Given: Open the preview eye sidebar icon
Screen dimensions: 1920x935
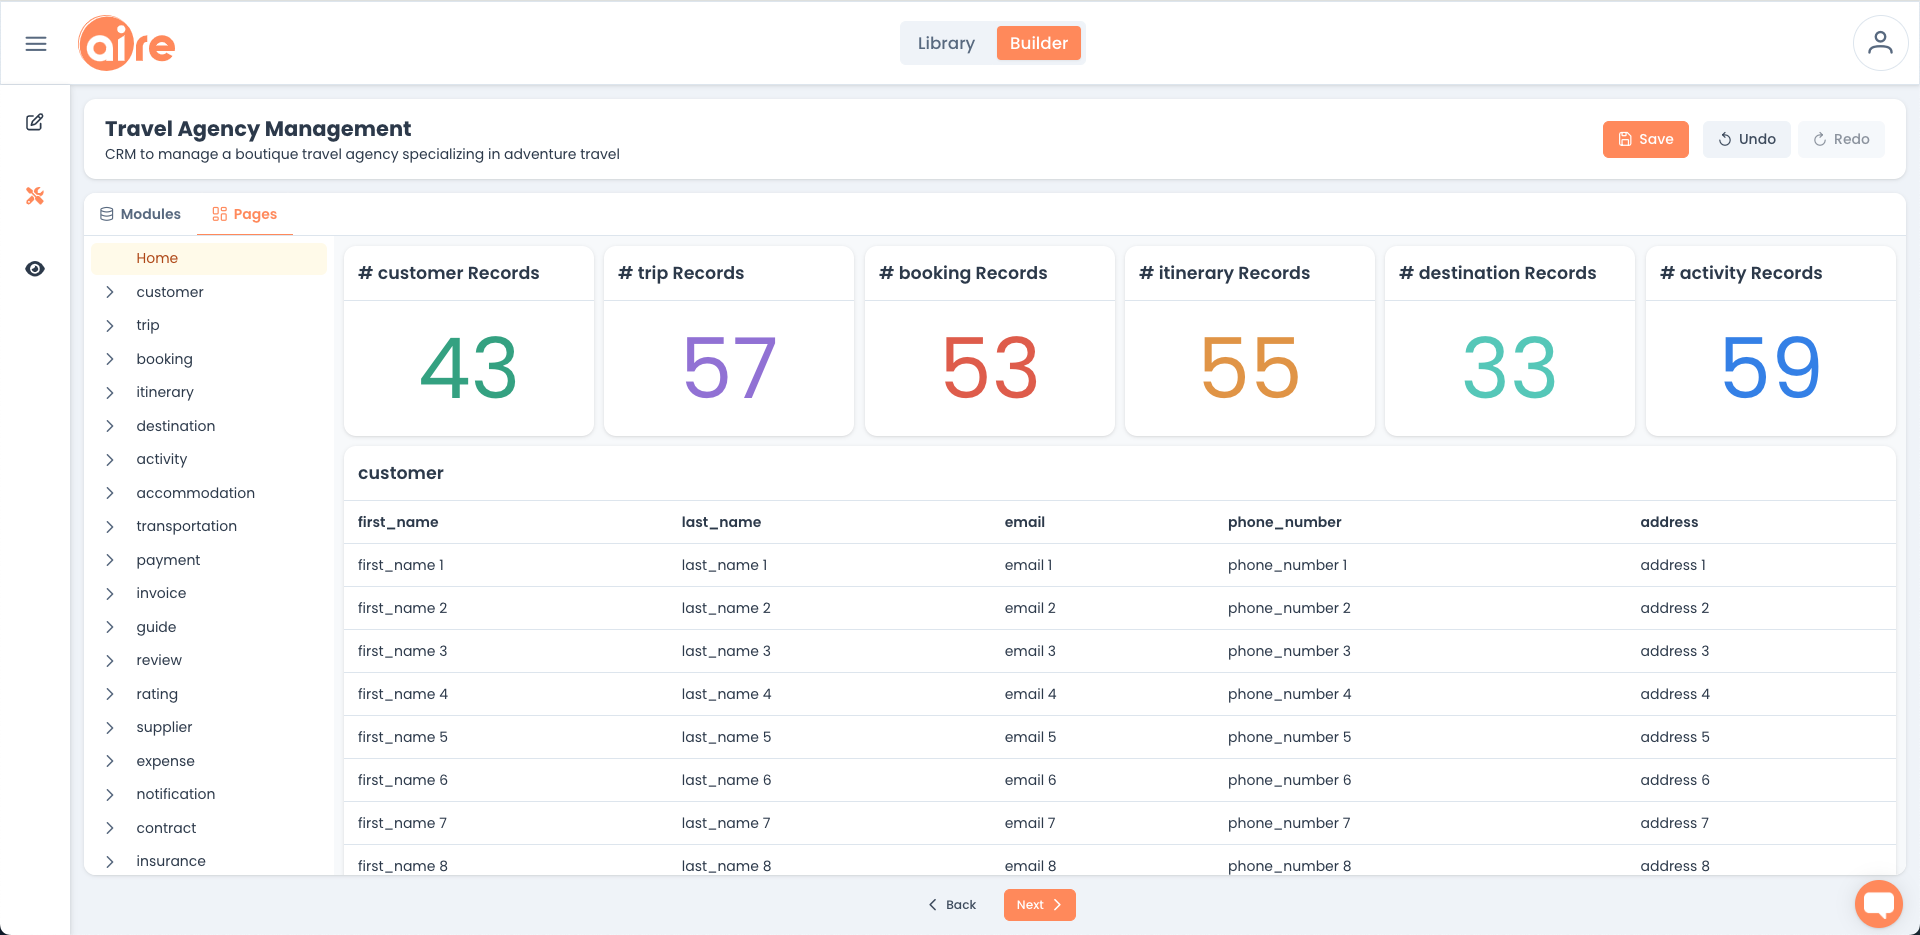Looking at the screenshot, I should click(x=35, y=269).
